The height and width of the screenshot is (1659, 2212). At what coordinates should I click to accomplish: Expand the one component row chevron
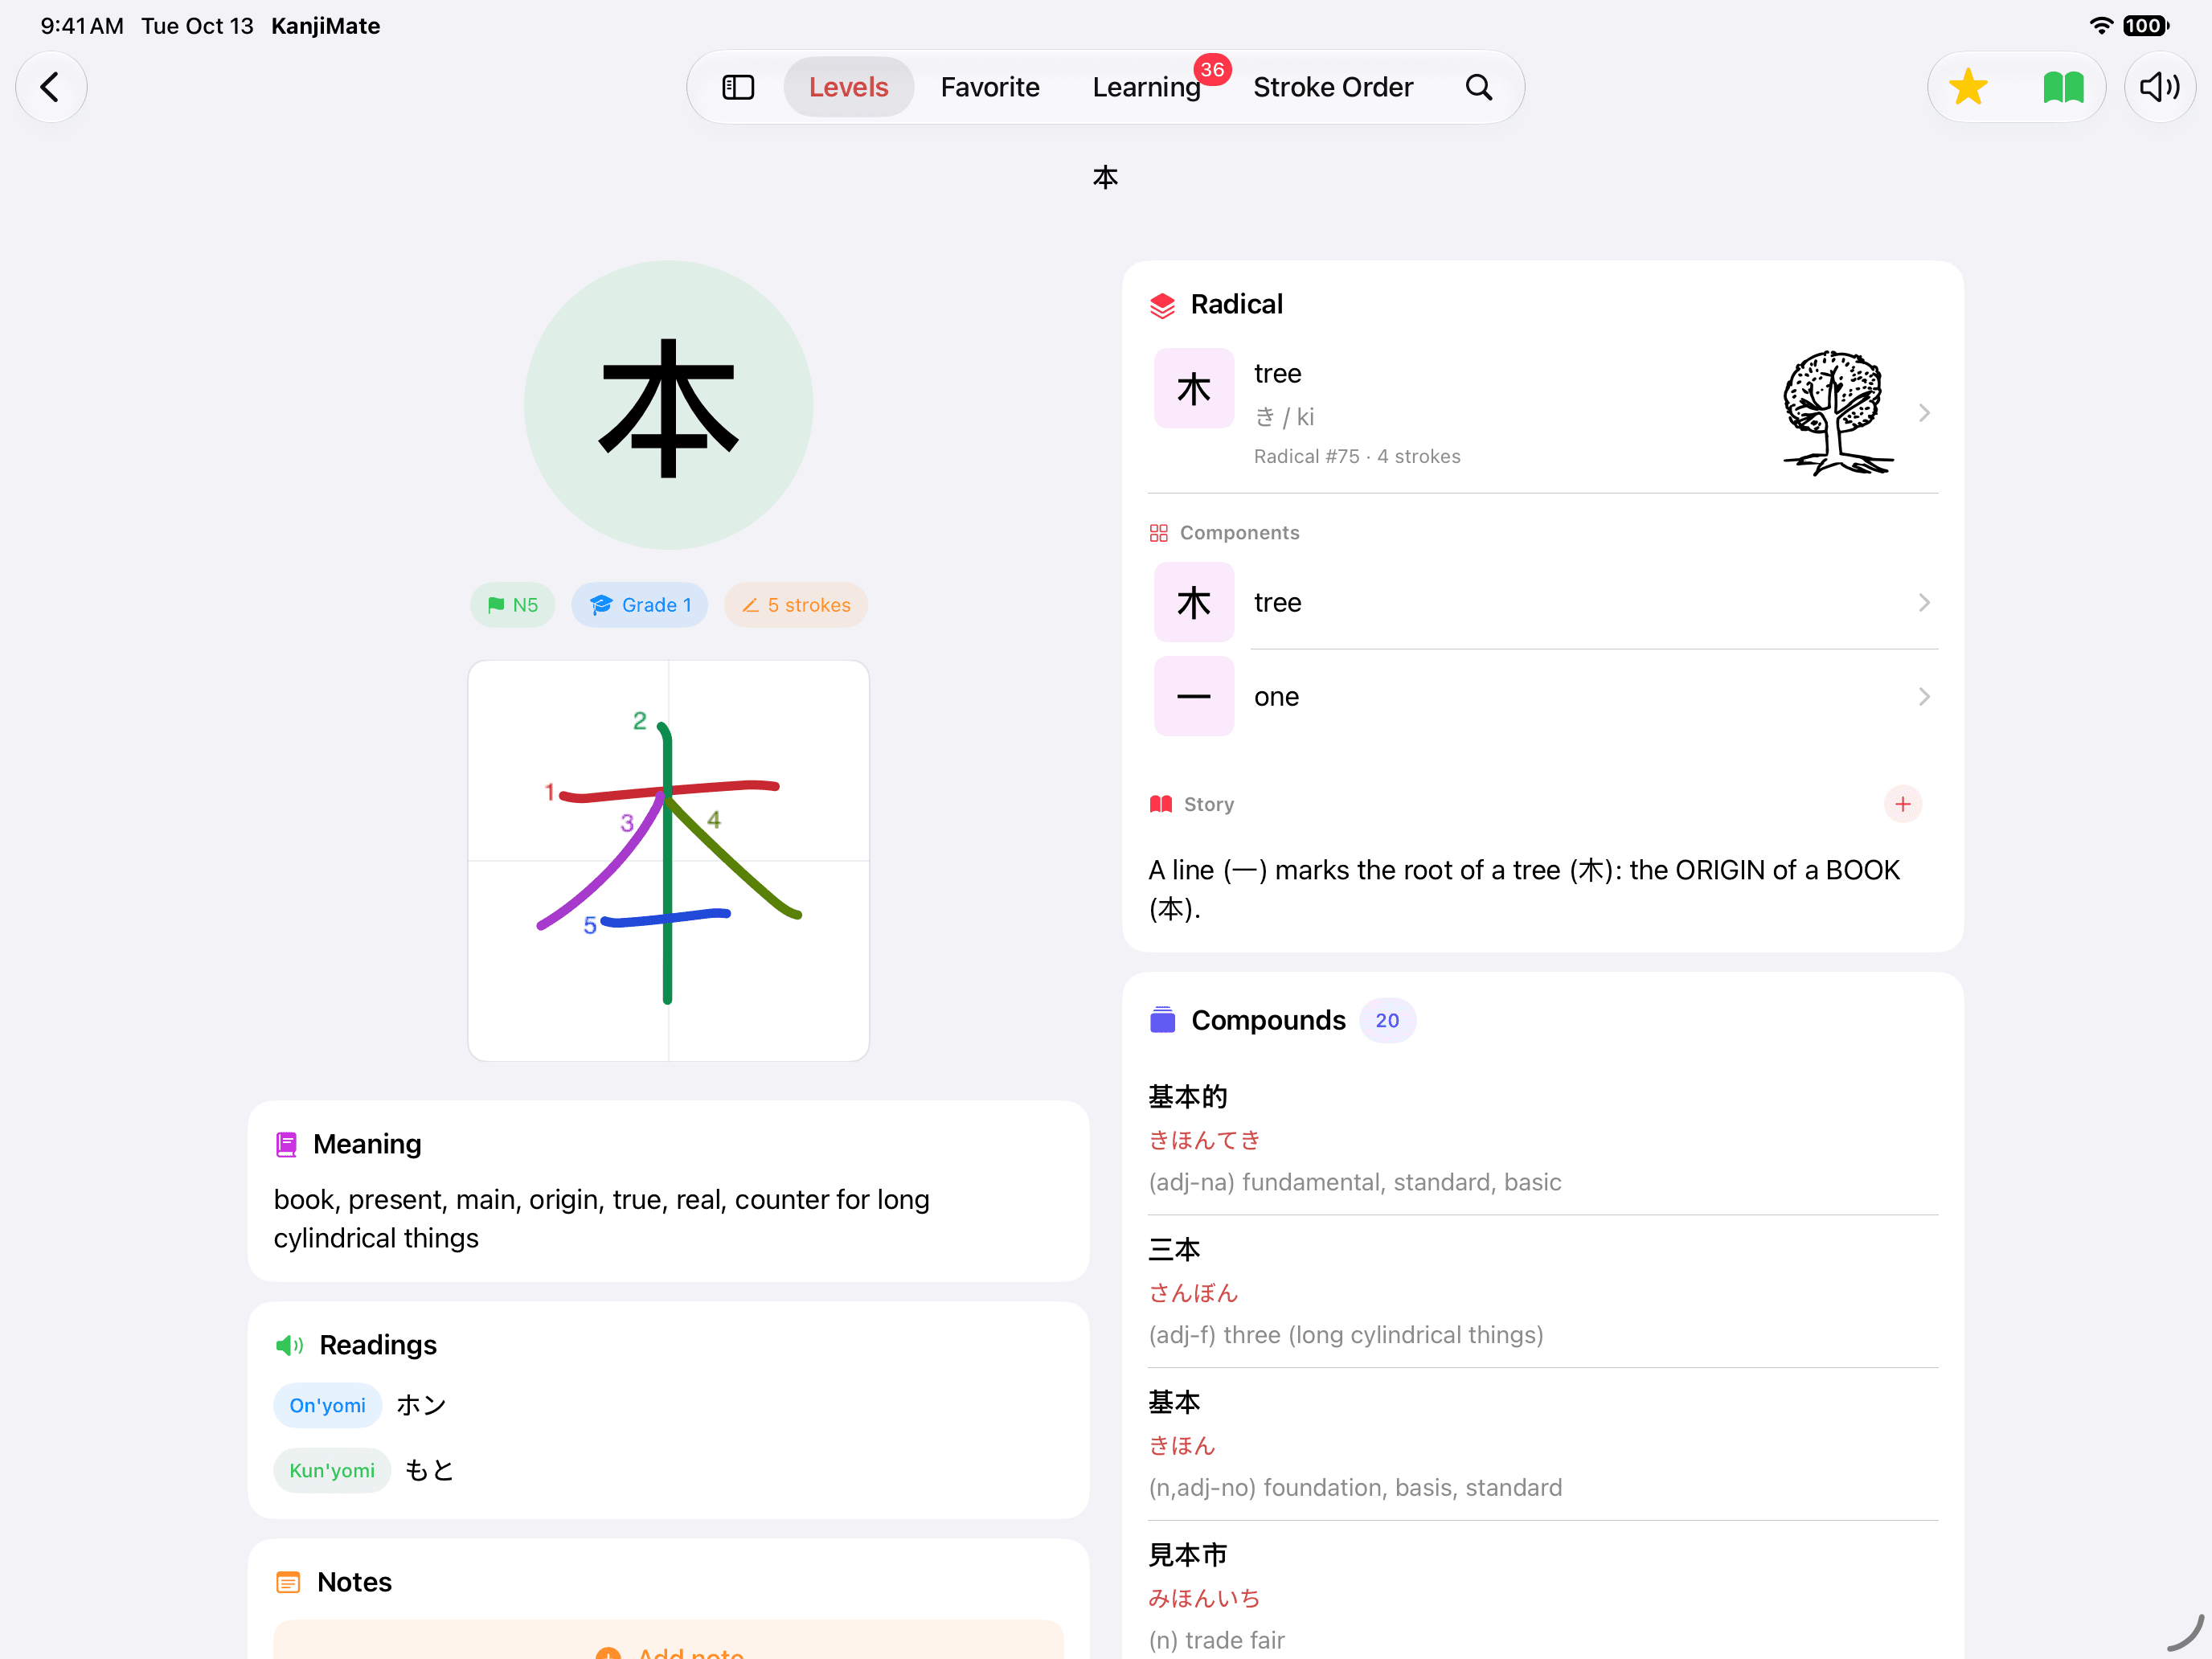1924,696
